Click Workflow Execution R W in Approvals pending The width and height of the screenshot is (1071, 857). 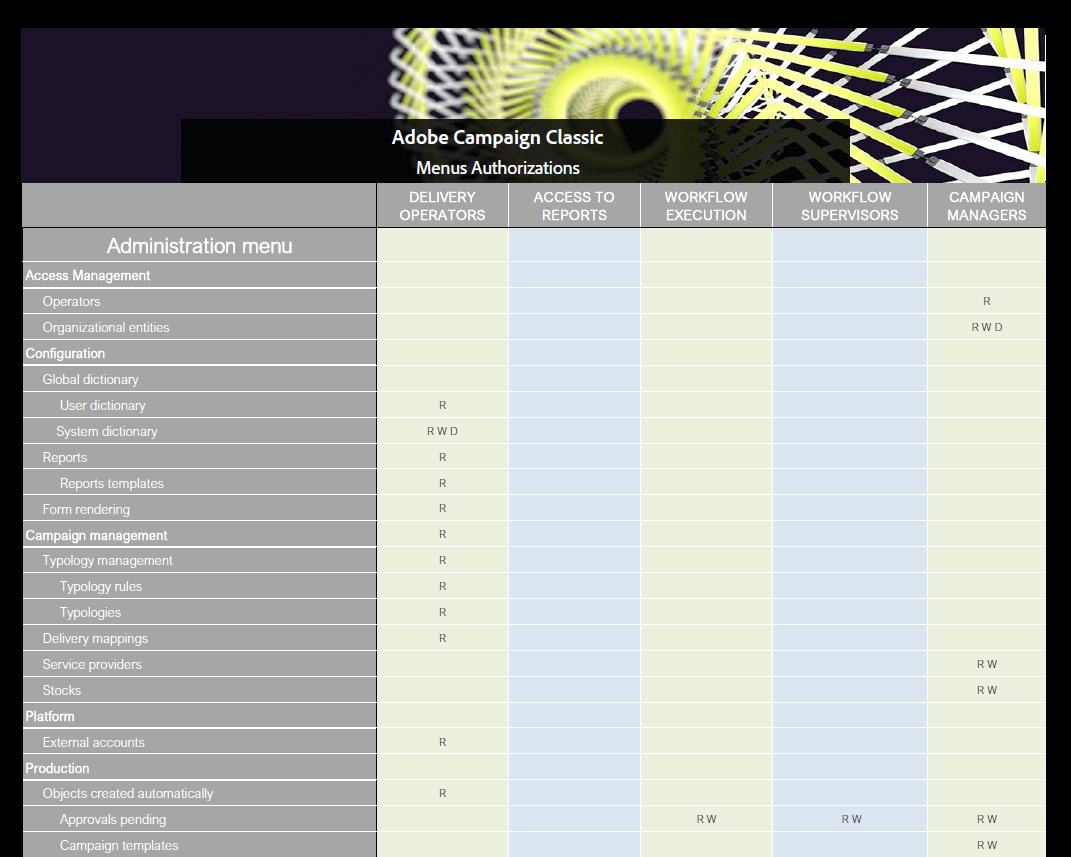click(x=706, y=819)
